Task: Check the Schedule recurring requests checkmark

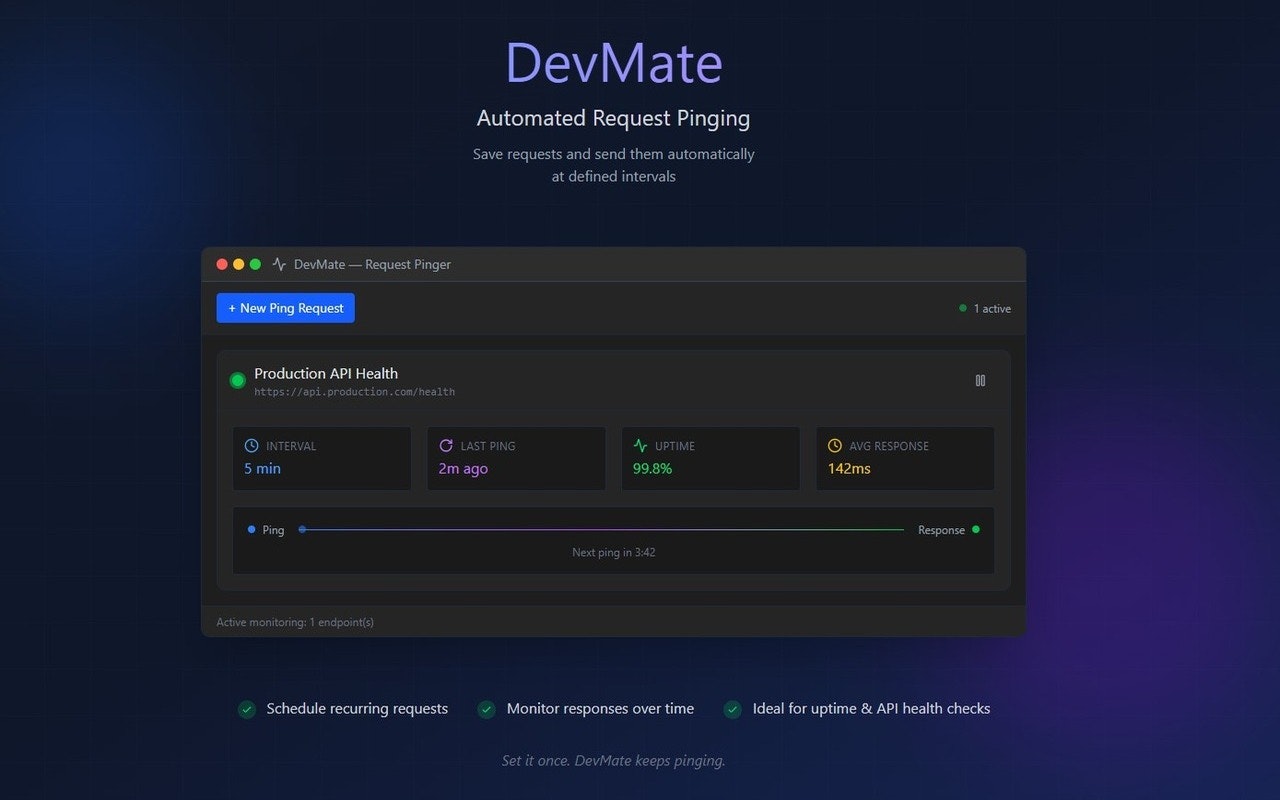Action: tap(247, 709)
